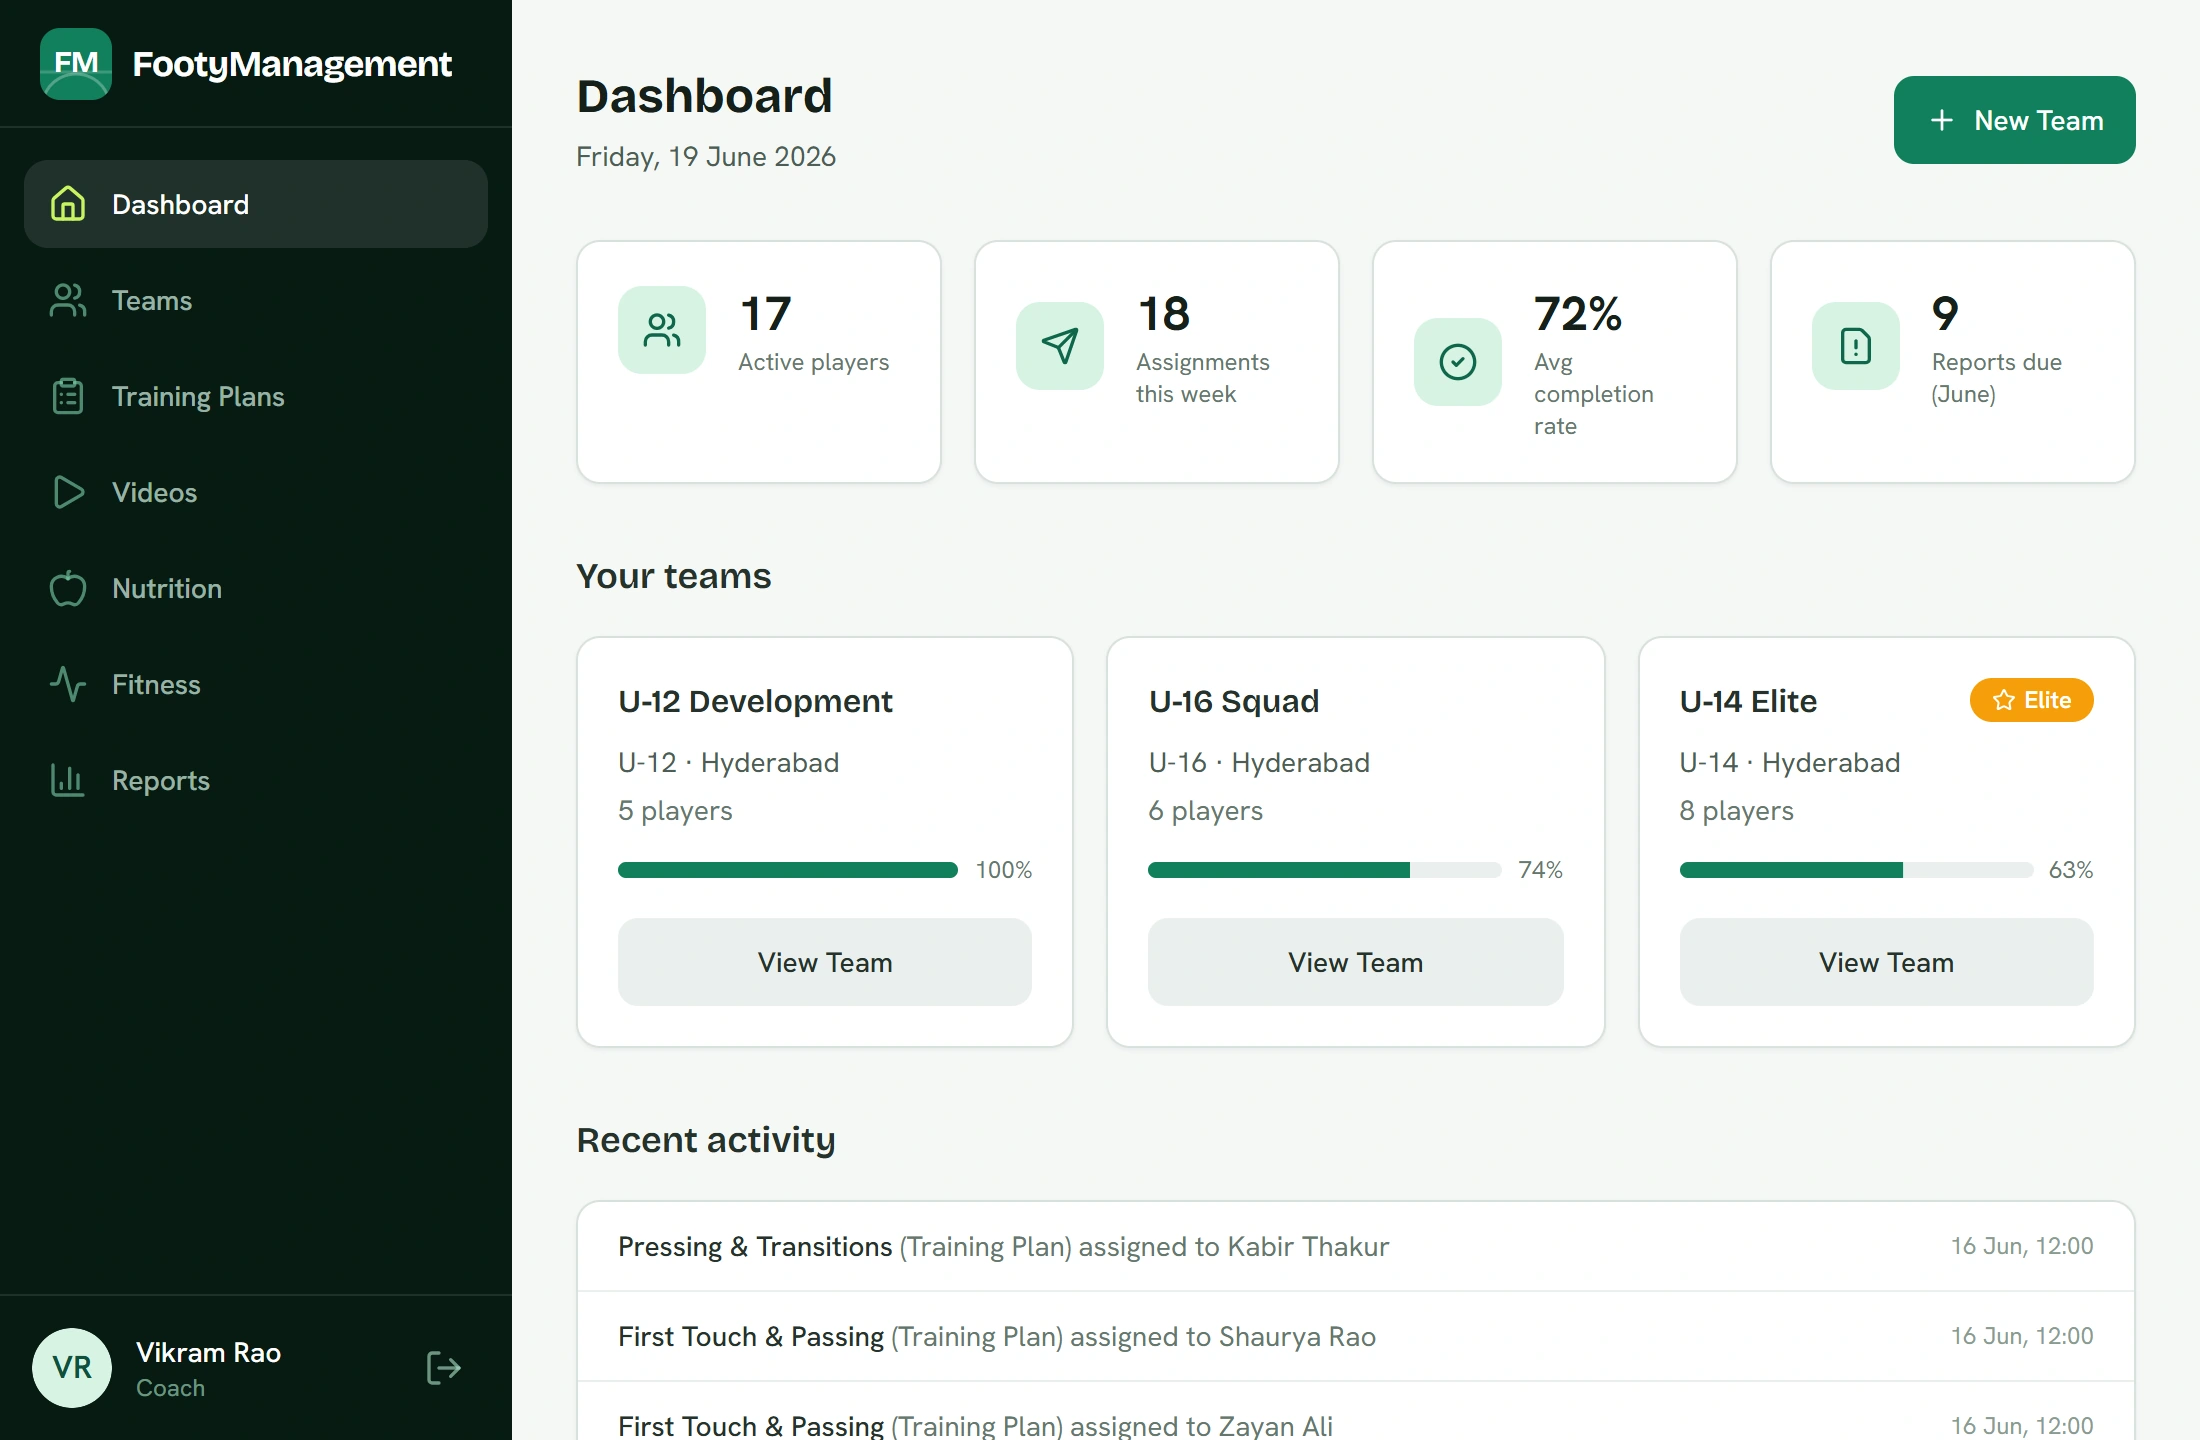
Task: Click the Vikram Rao profile name
Action: [208, 1352]
